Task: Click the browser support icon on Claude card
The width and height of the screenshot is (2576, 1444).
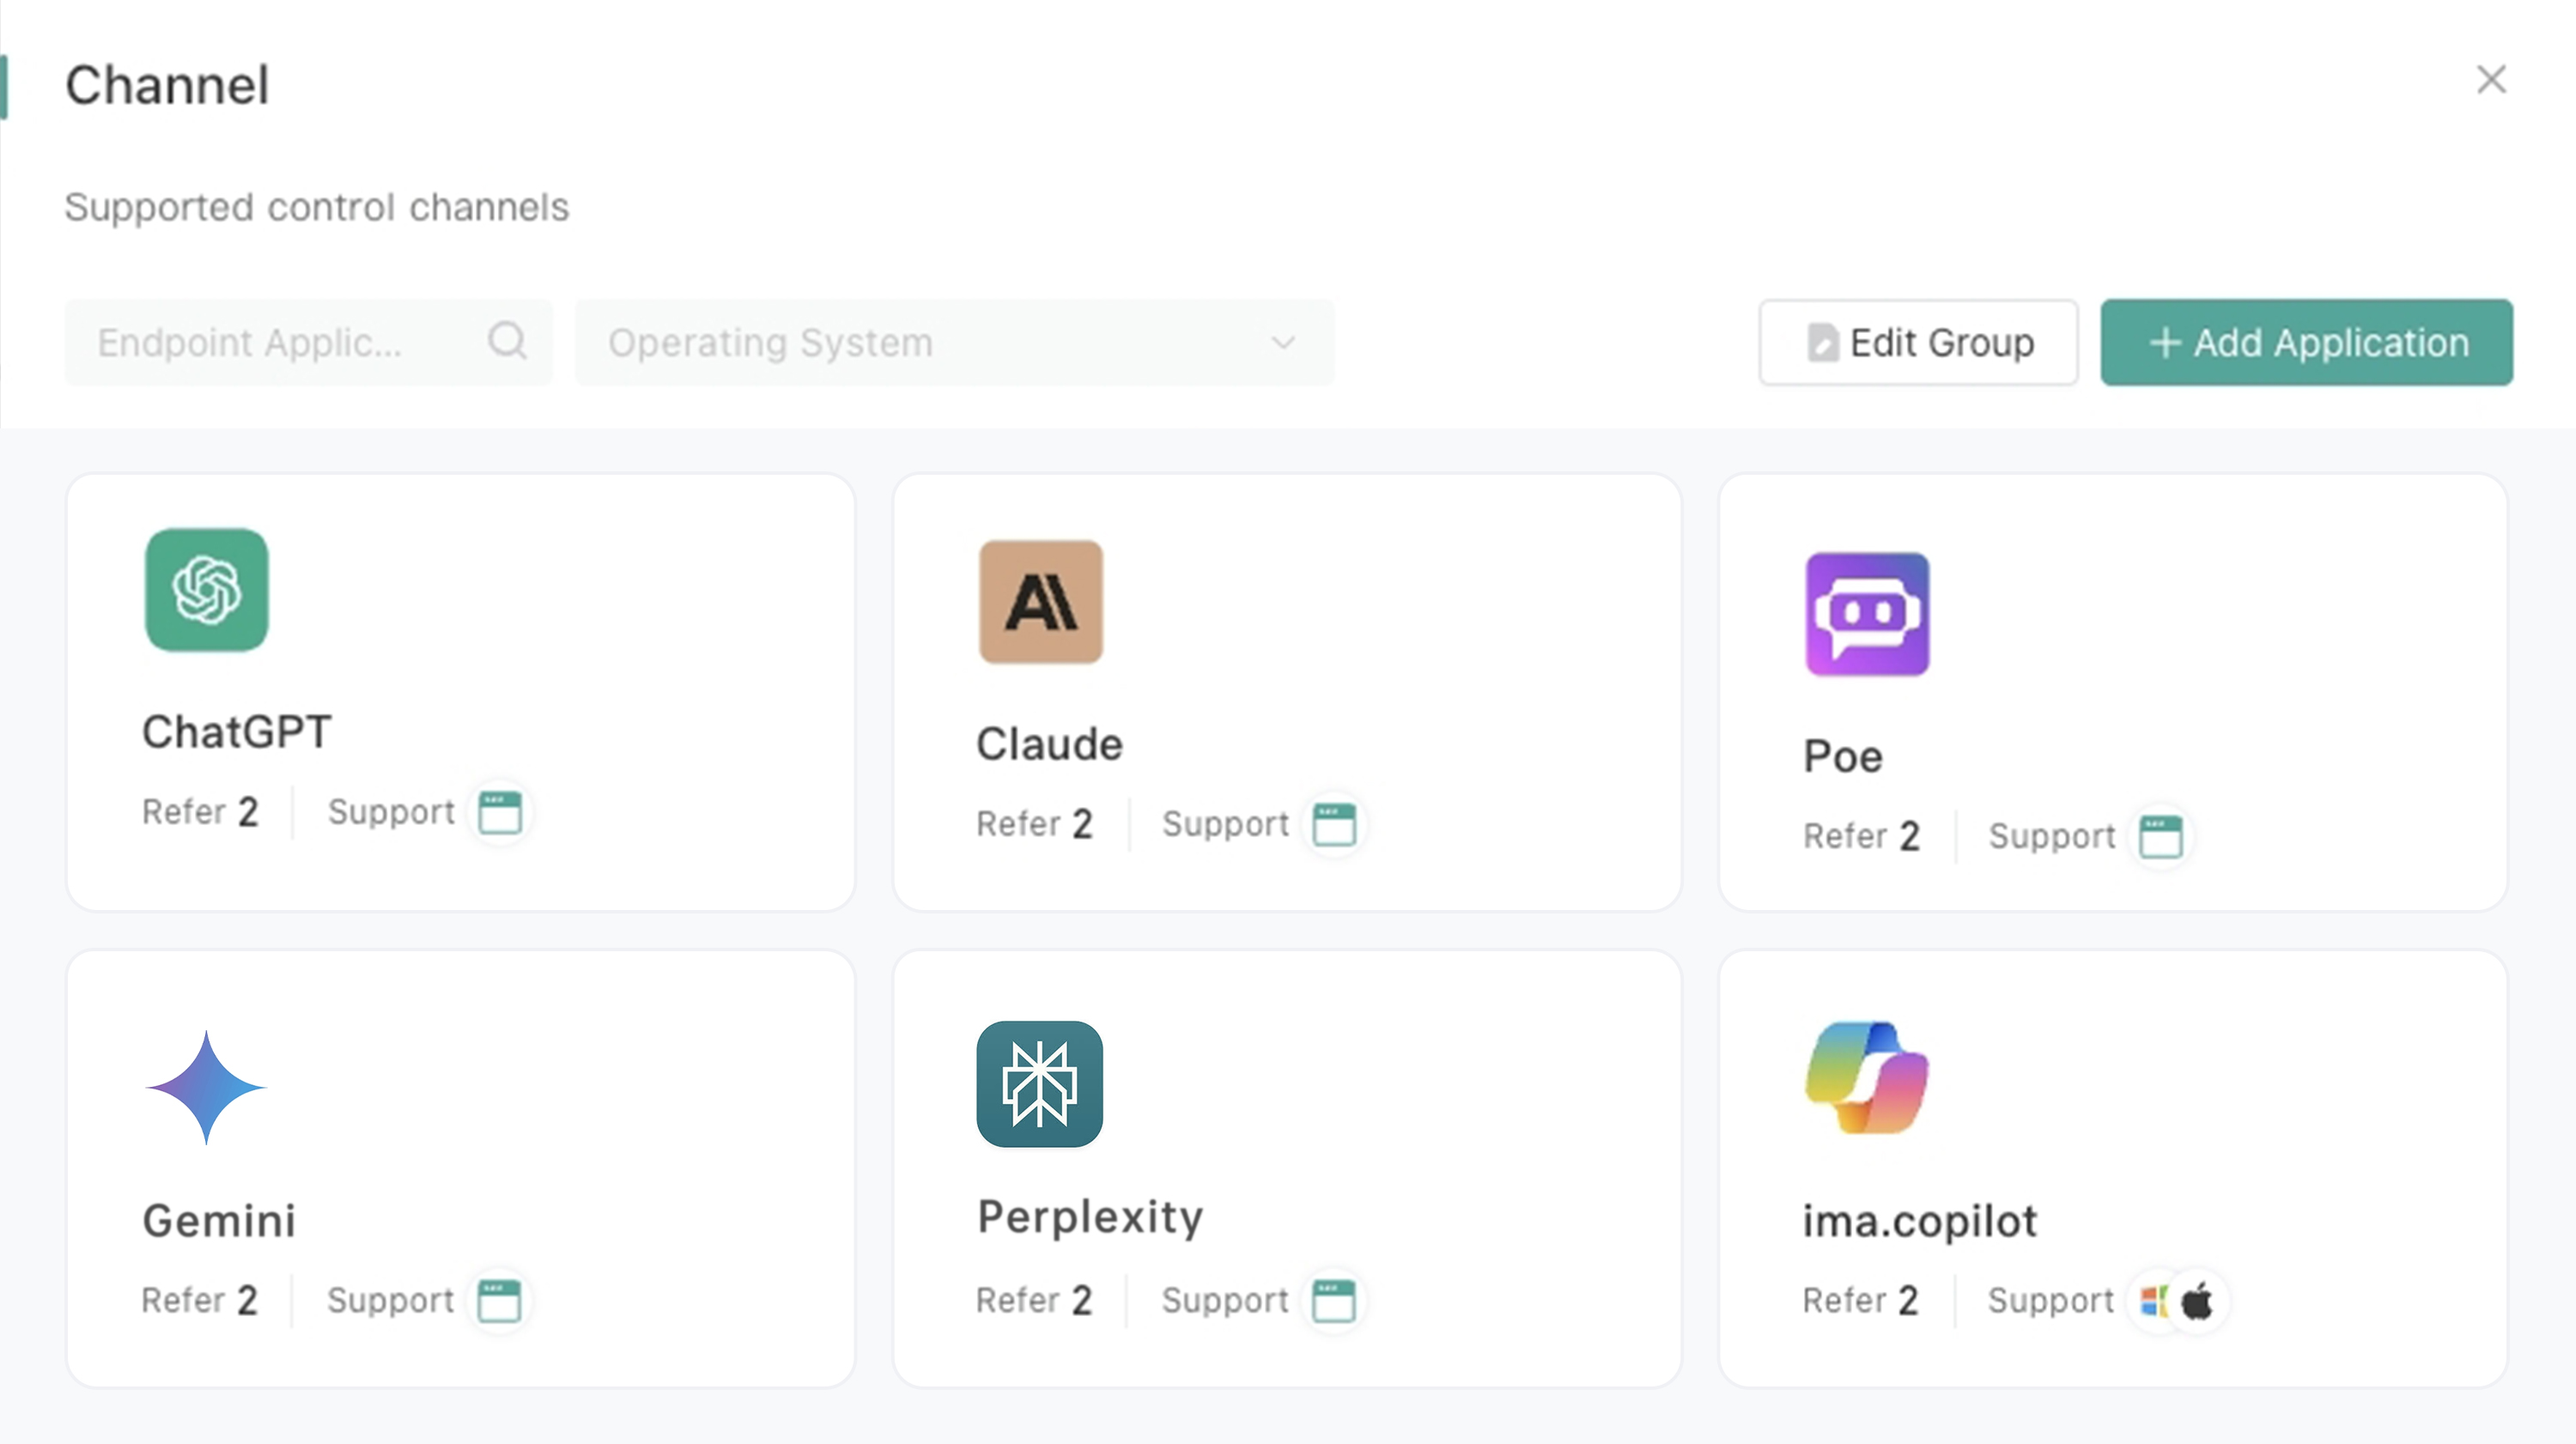Action: [1334, 824]
